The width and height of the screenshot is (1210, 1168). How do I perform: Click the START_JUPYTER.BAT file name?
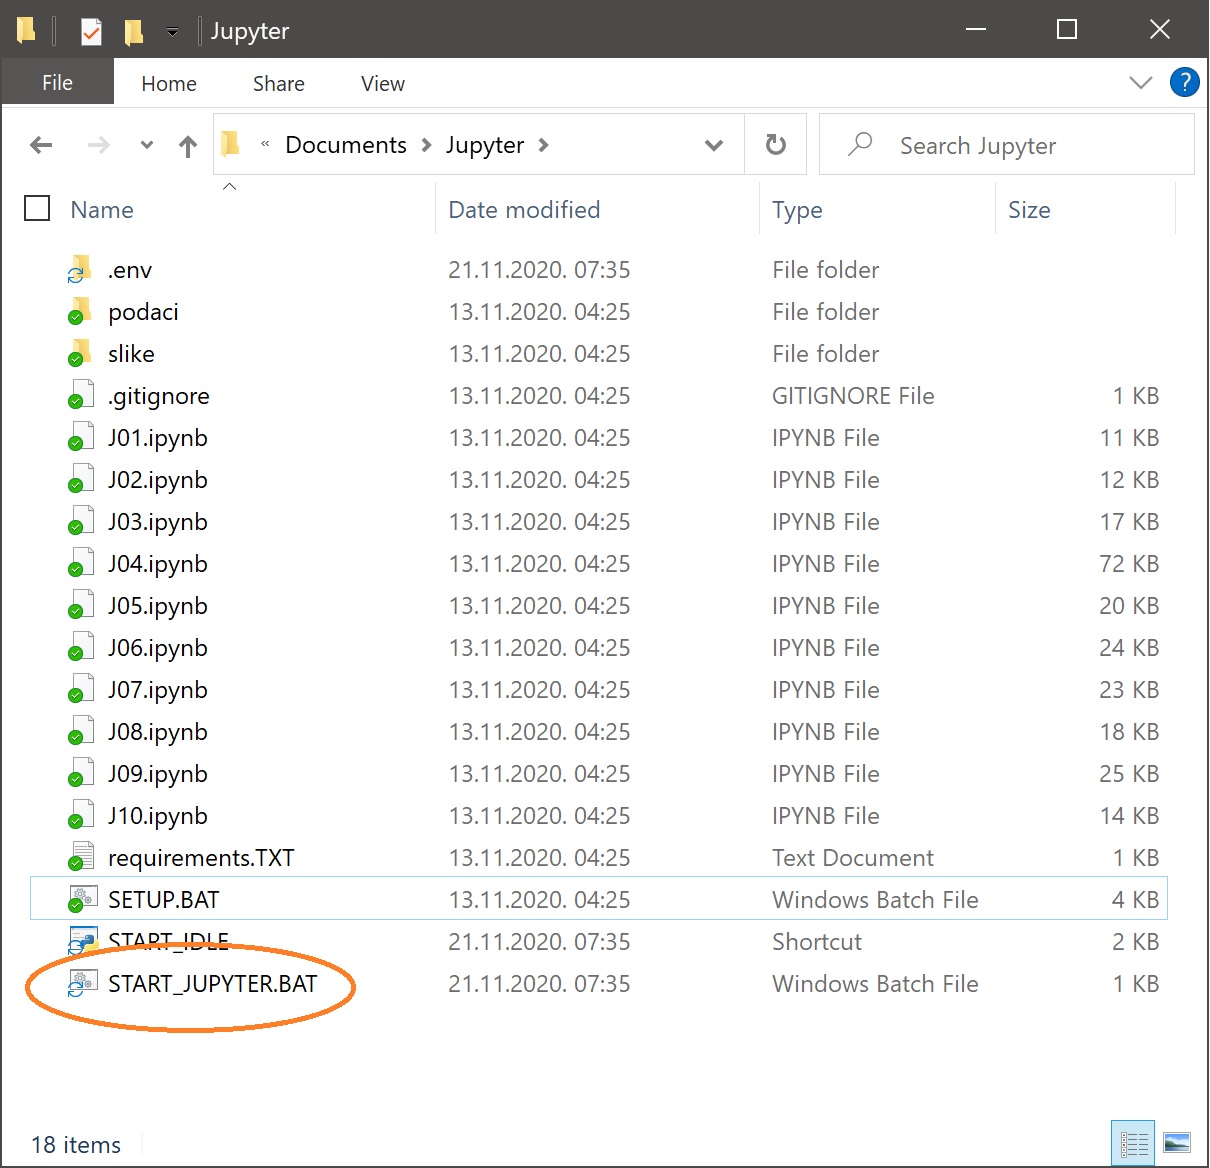(213, 984)
